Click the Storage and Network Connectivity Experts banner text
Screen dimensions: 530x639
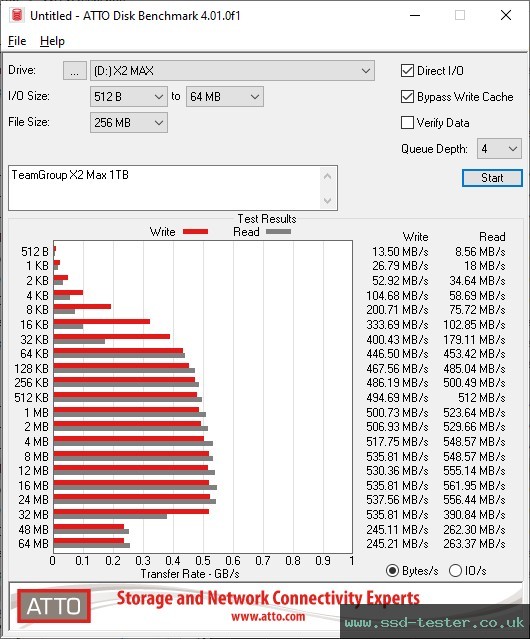pyautogui.click(x=268, y=598)
